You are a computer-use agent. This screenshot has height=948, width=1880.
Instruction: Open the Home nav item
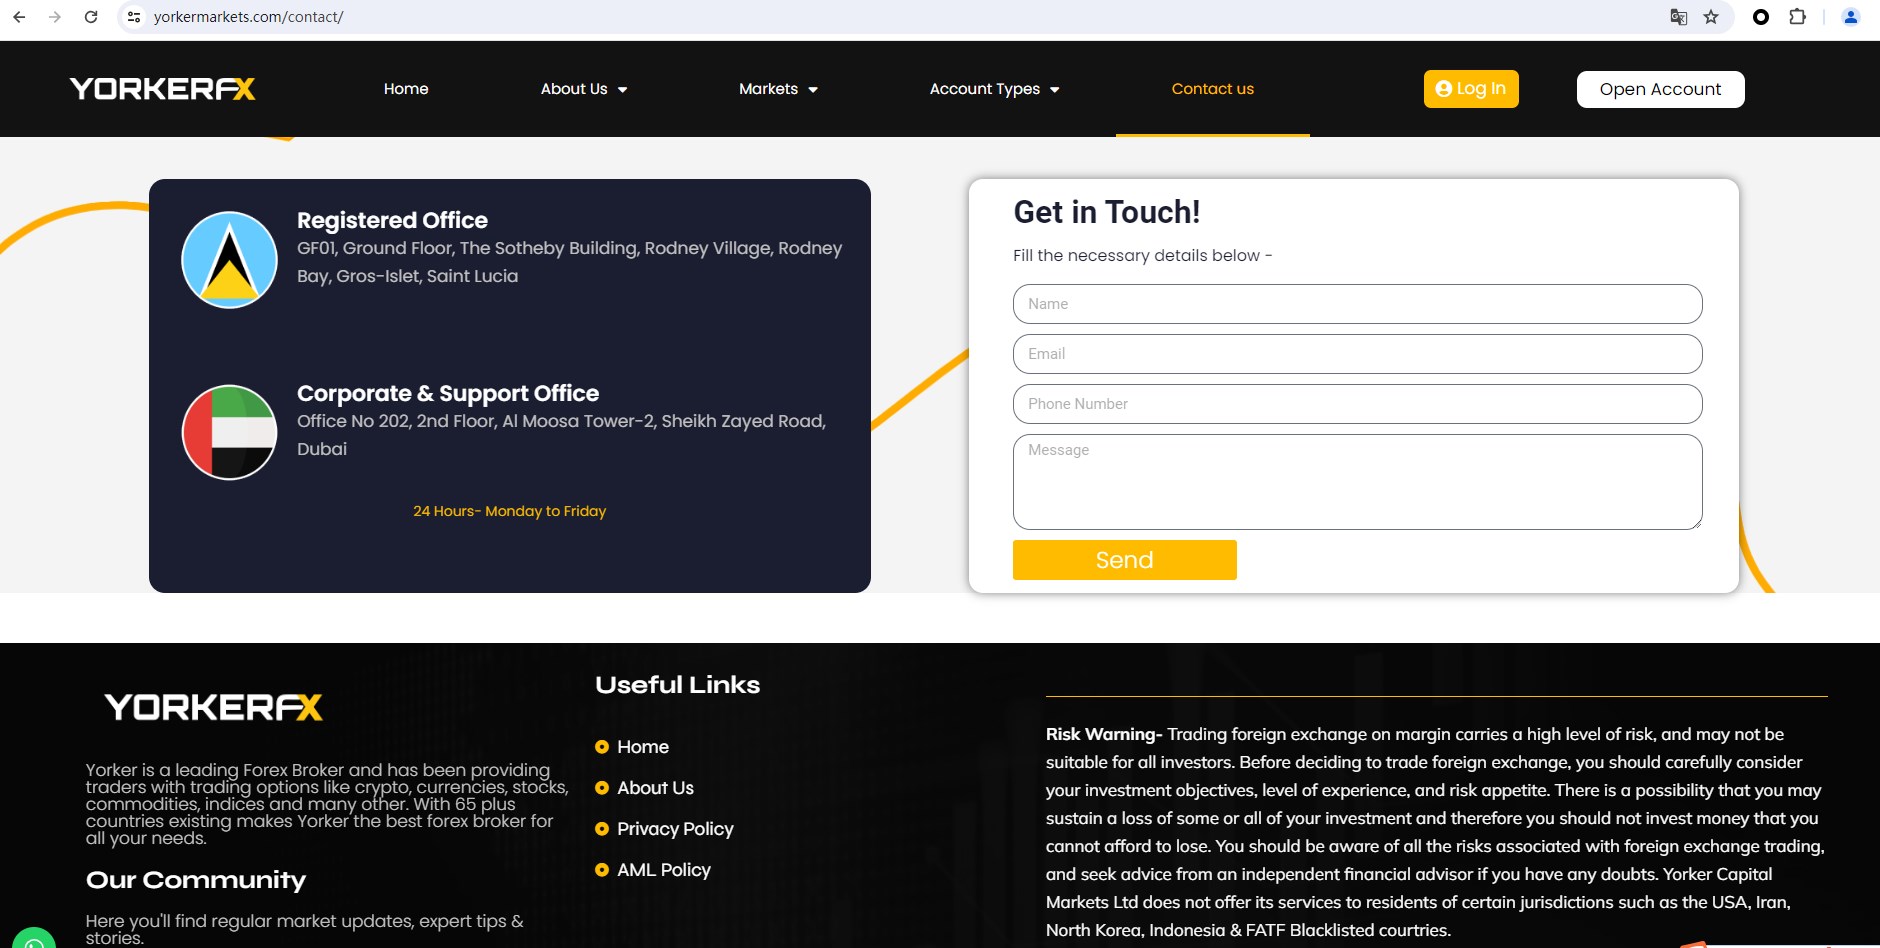[x=406, y=89]
